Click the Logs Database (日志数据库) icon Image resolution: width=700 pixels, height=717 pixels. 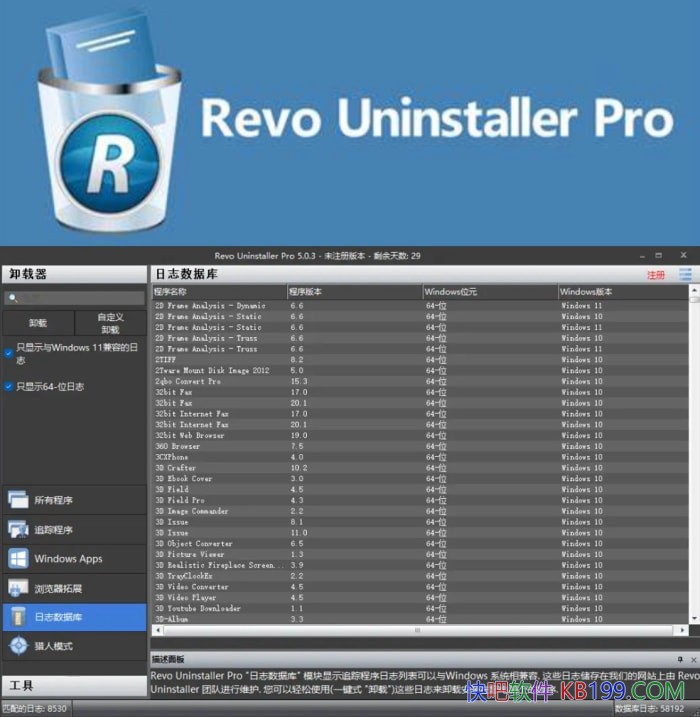18,617
